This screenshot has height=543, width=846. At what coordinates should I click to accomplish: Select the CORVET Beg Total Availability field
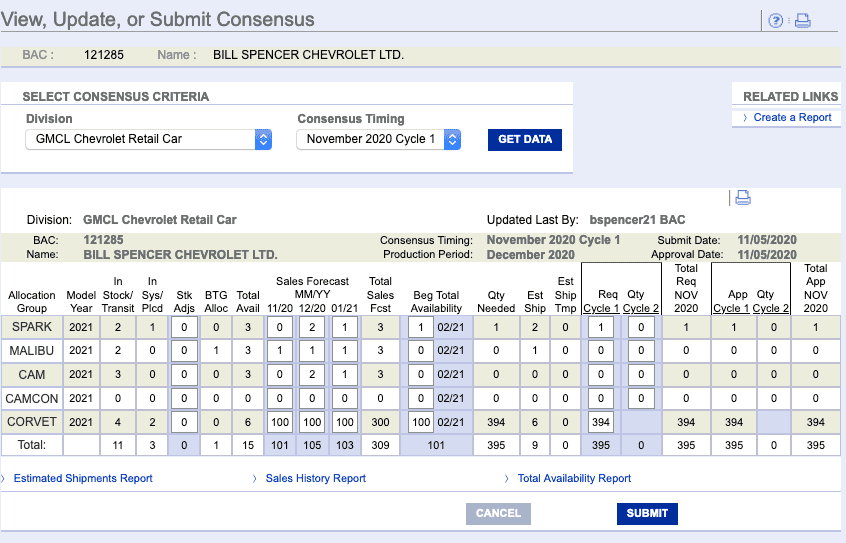coord(420,422)
